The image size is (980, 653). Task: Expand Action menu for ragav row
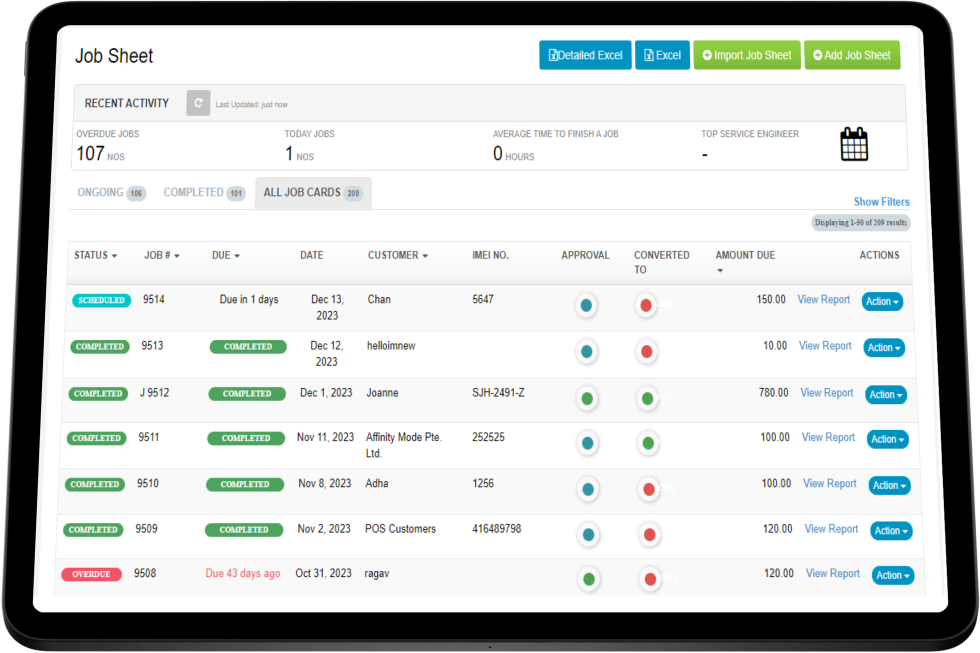point(892,575)
